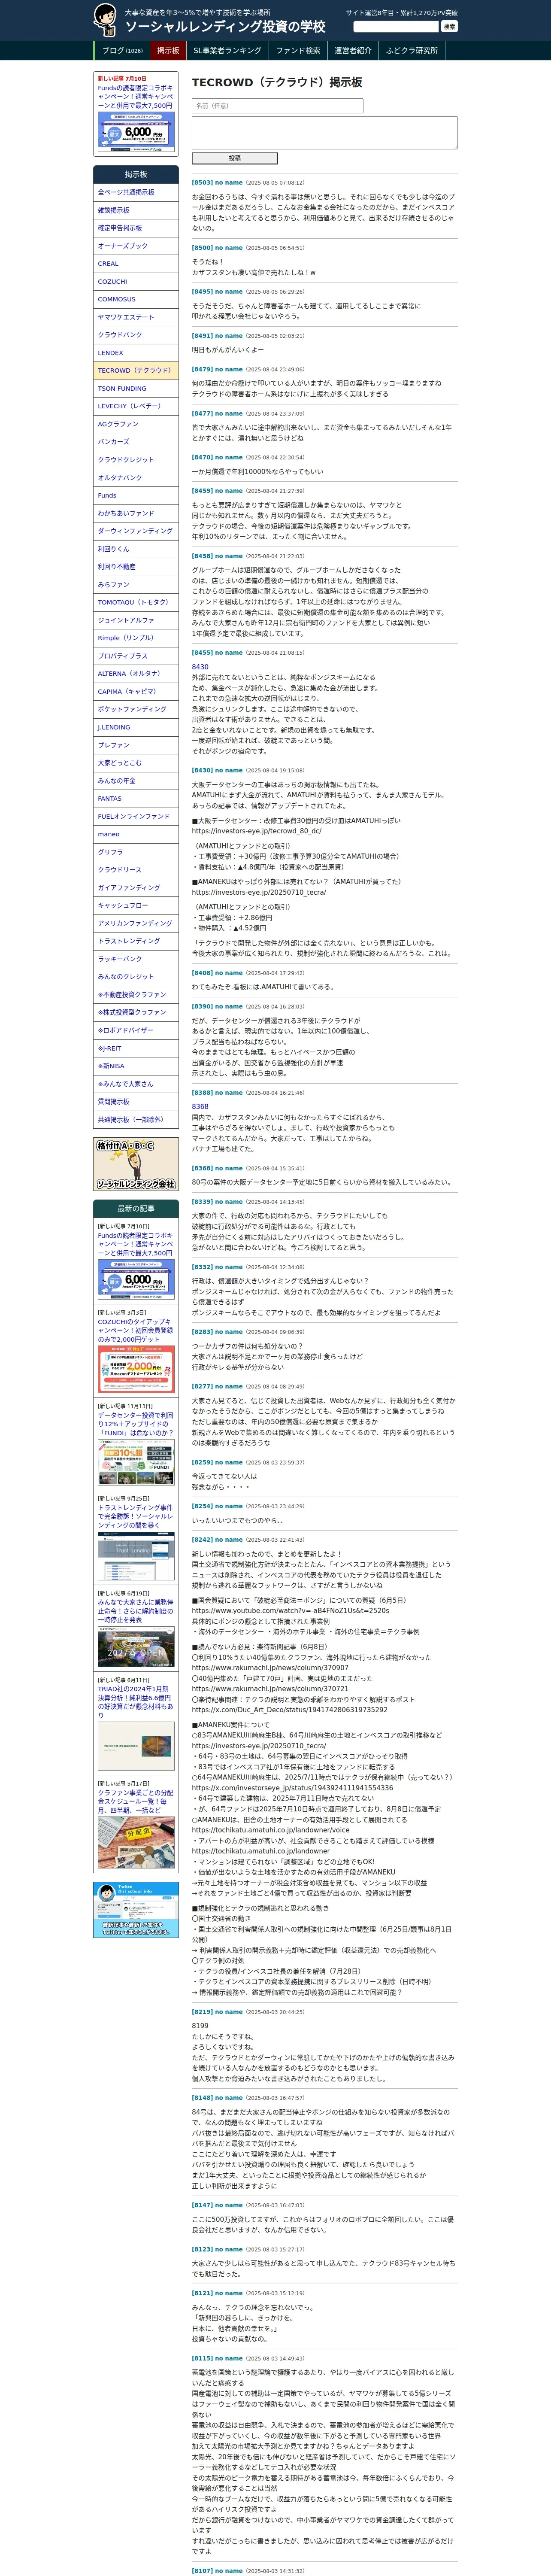Click the 検索 search button
Image resolution: width=551 pixels, height=2576 pixels.
pos(449,27)
